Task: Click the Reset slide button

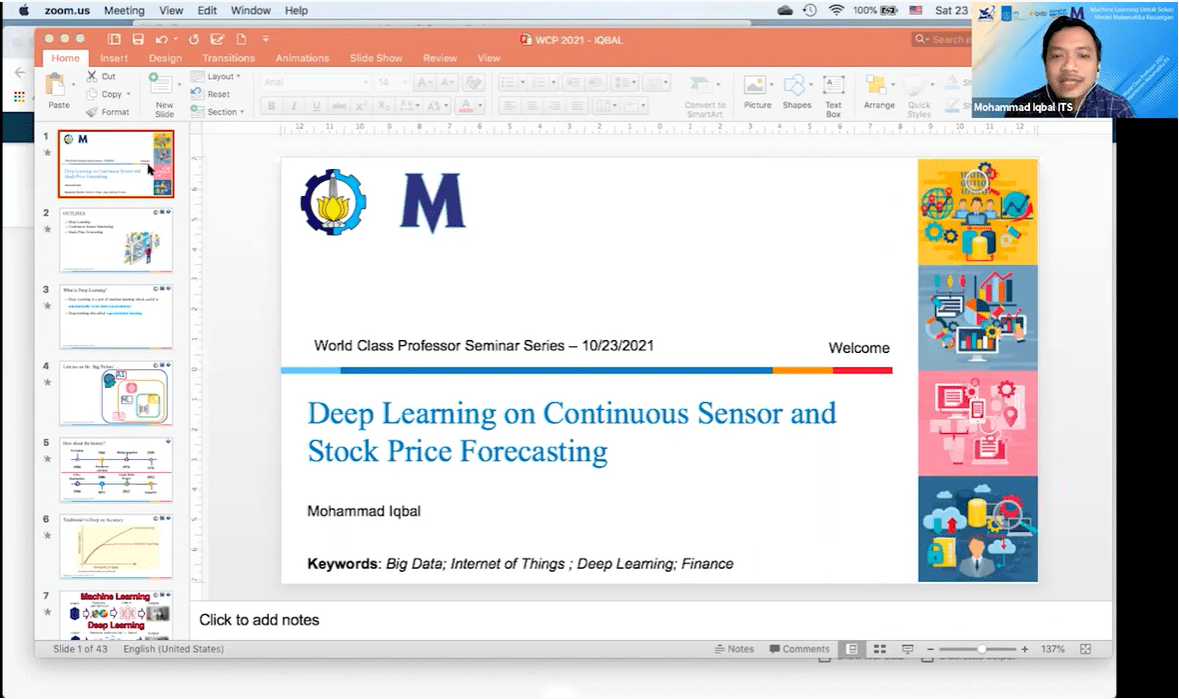Action: [217, 94]
